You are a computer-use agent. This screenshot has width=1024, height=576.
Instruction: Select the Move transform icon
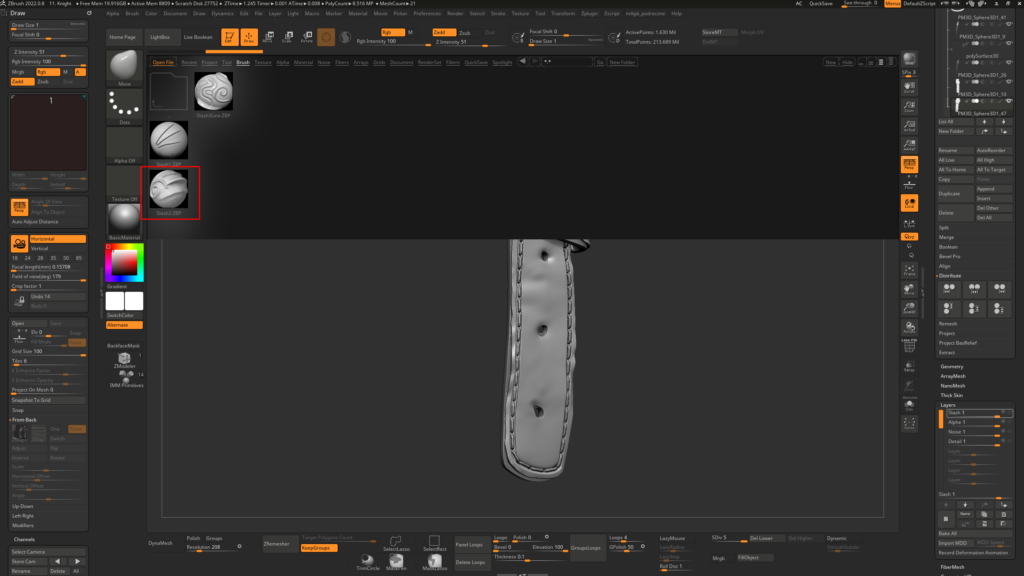(x=268, y=37)
